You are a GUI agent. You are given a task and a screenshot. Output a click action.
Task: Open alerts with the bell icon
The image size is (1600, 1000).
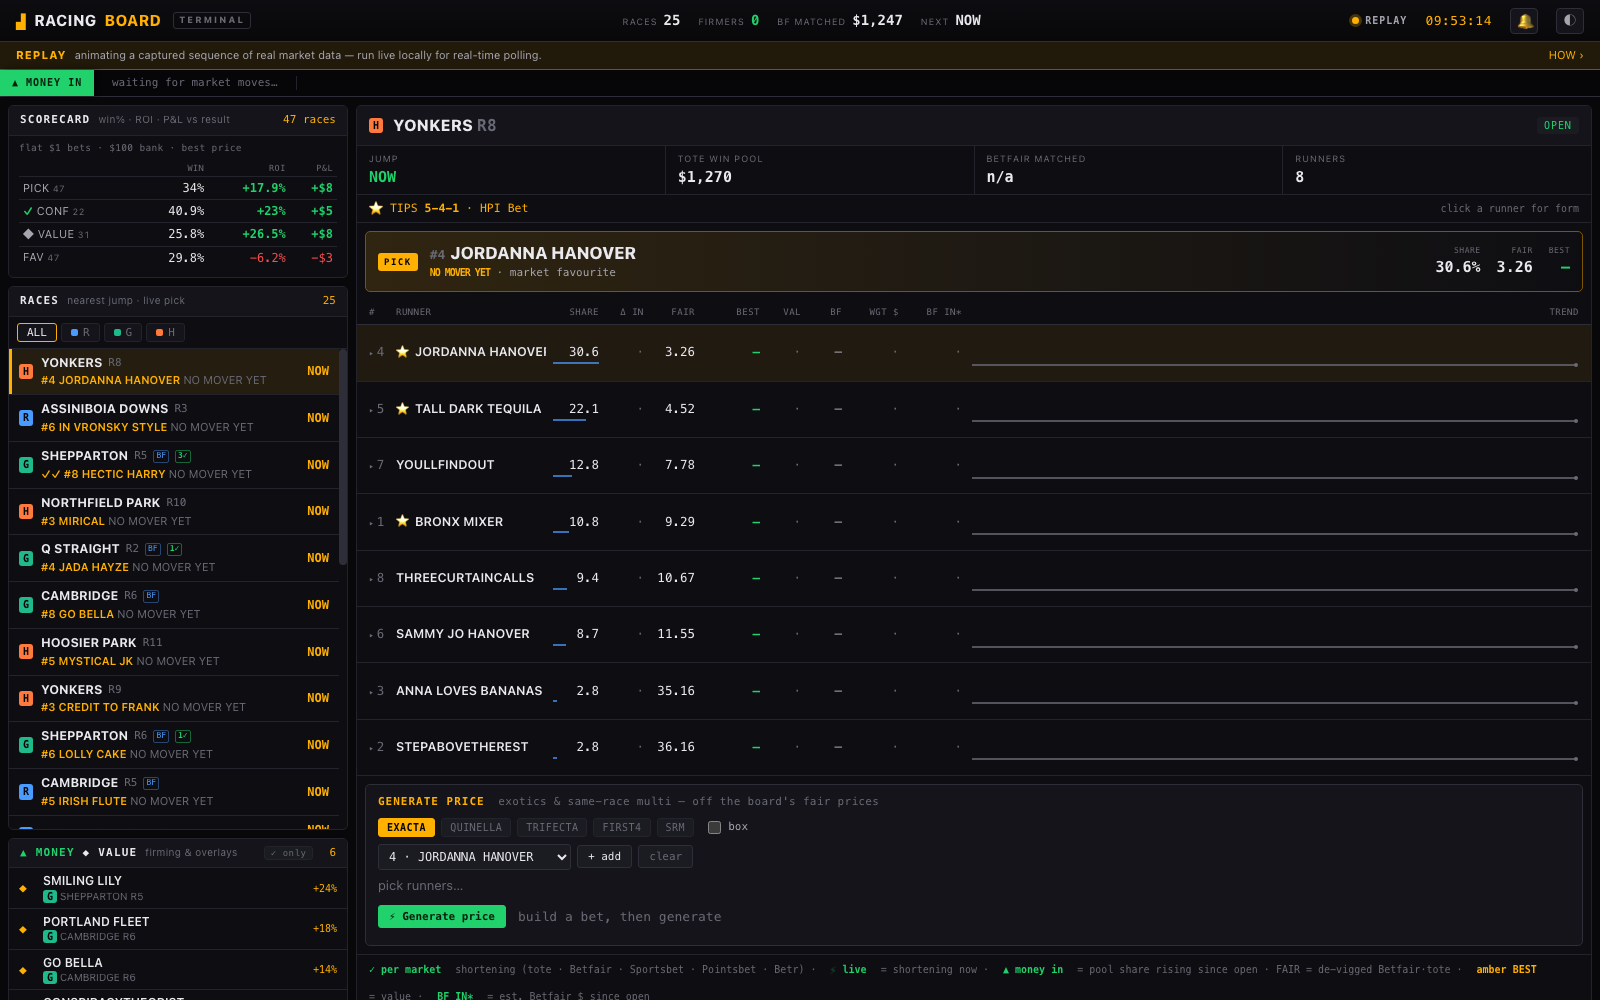(x=1524, y=20)
